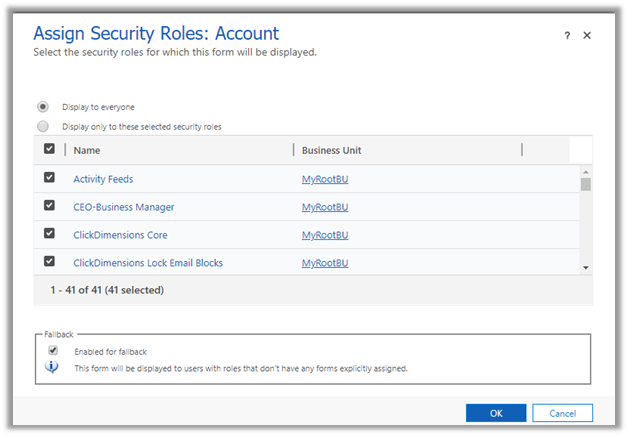Toggle the select-all checkbox in the header
The width and height of the screenshot is (628, 436).
50,150
